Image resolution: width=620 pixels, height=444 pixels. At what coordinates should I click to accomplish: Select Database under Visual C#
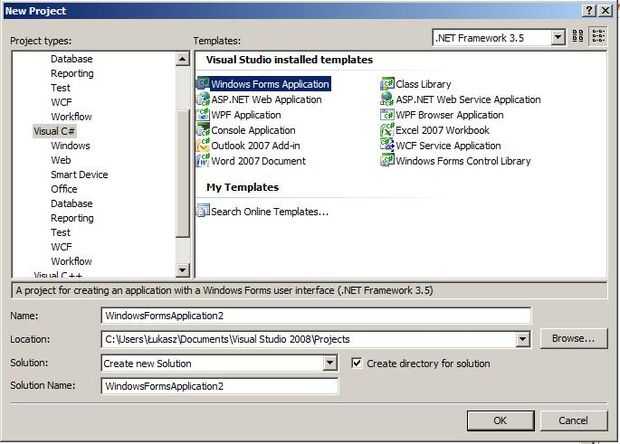point(72,204)
